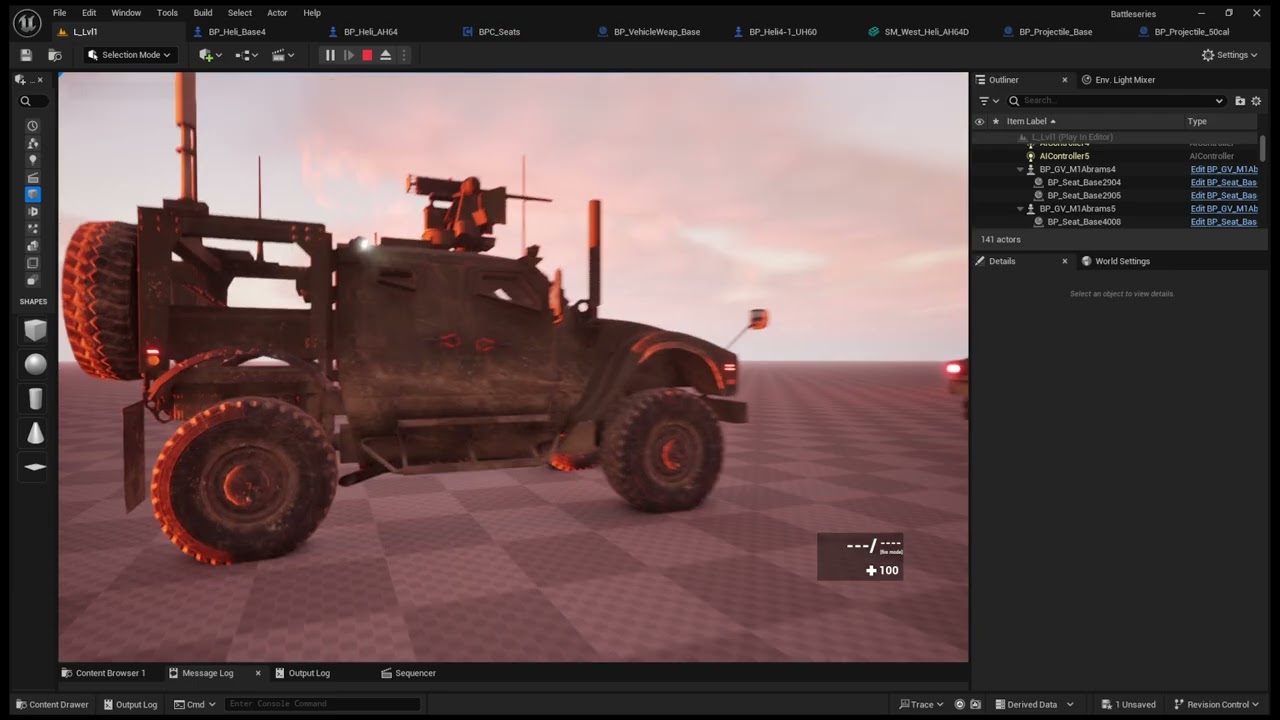The width and height of the screenshot is (1280, 720).
Task: Click the Place Actors search field
Action: (x=33, y=101)
